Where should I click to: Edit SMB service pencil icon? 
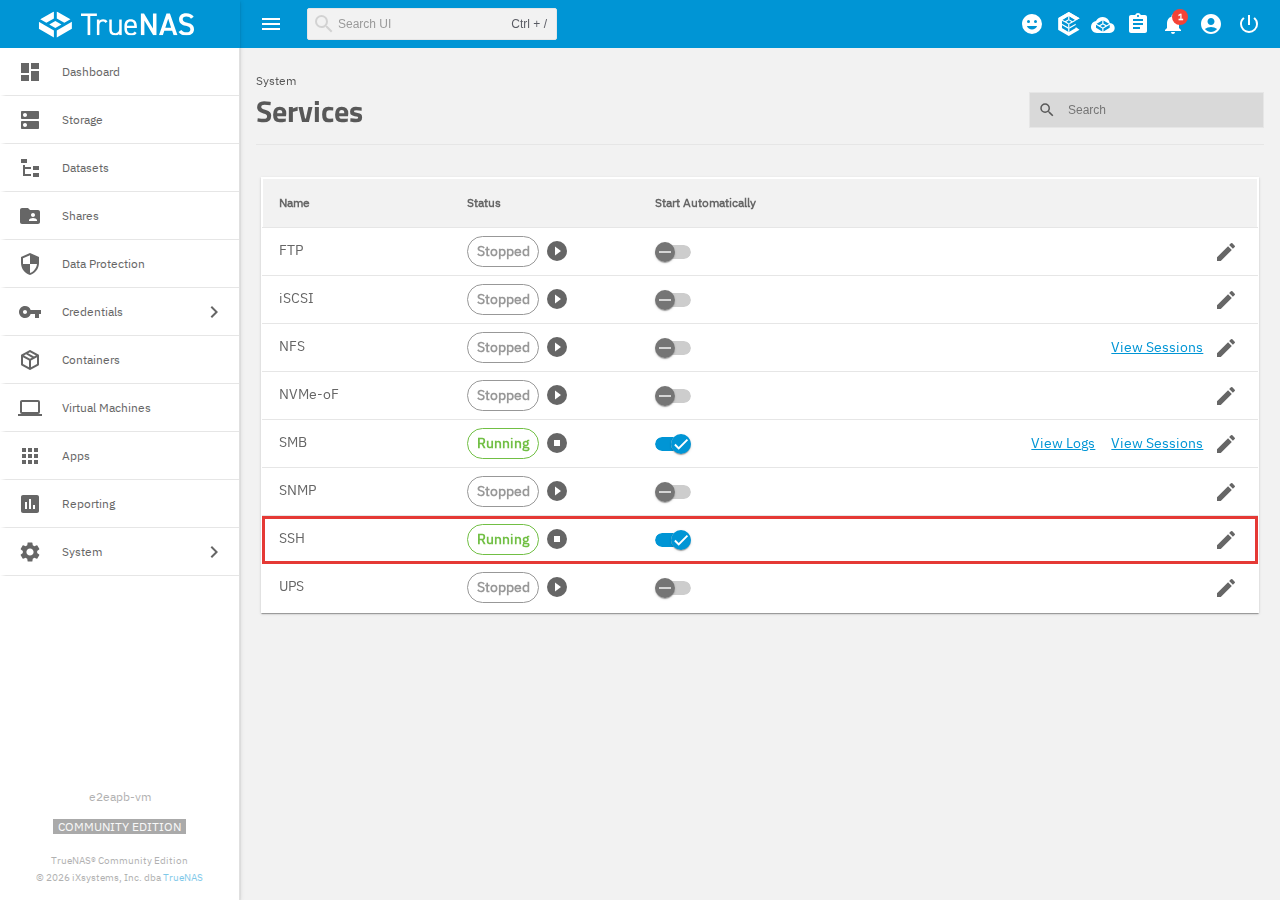tap(1226, 444)
